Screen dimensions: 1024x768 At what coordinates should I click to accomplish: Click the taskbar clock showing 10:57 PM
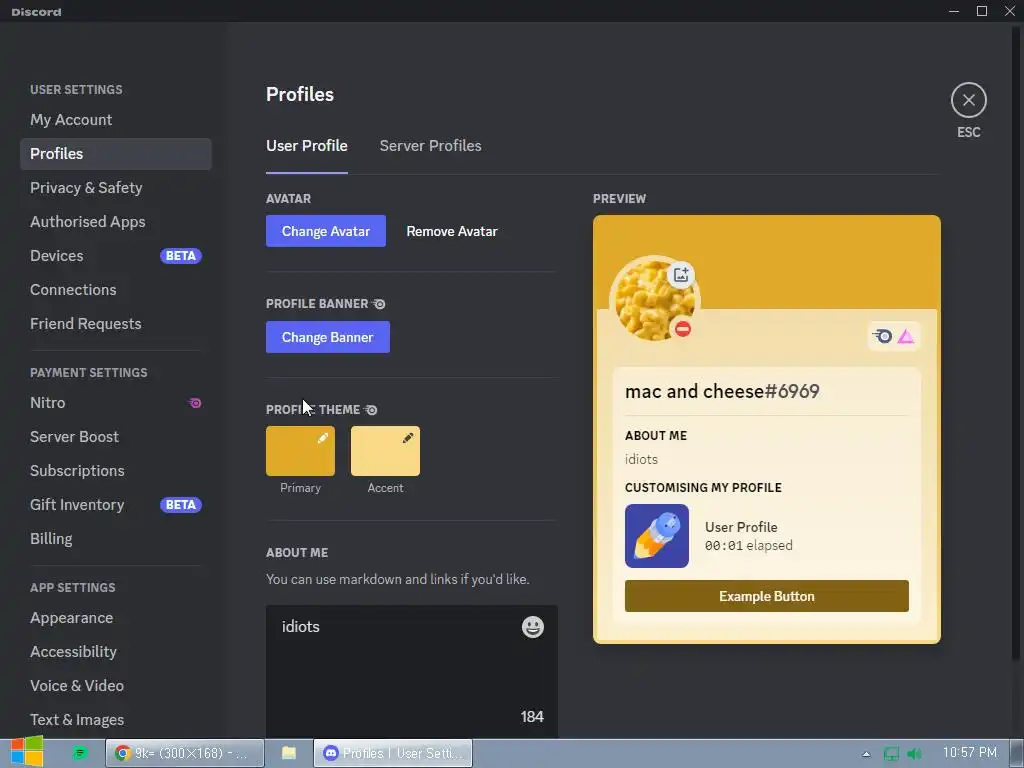pos(969,753)
